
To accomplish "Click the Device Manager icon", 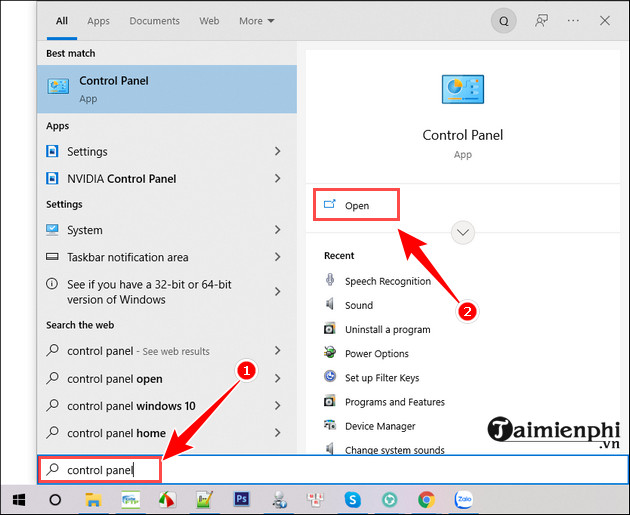I will [330, 425].
